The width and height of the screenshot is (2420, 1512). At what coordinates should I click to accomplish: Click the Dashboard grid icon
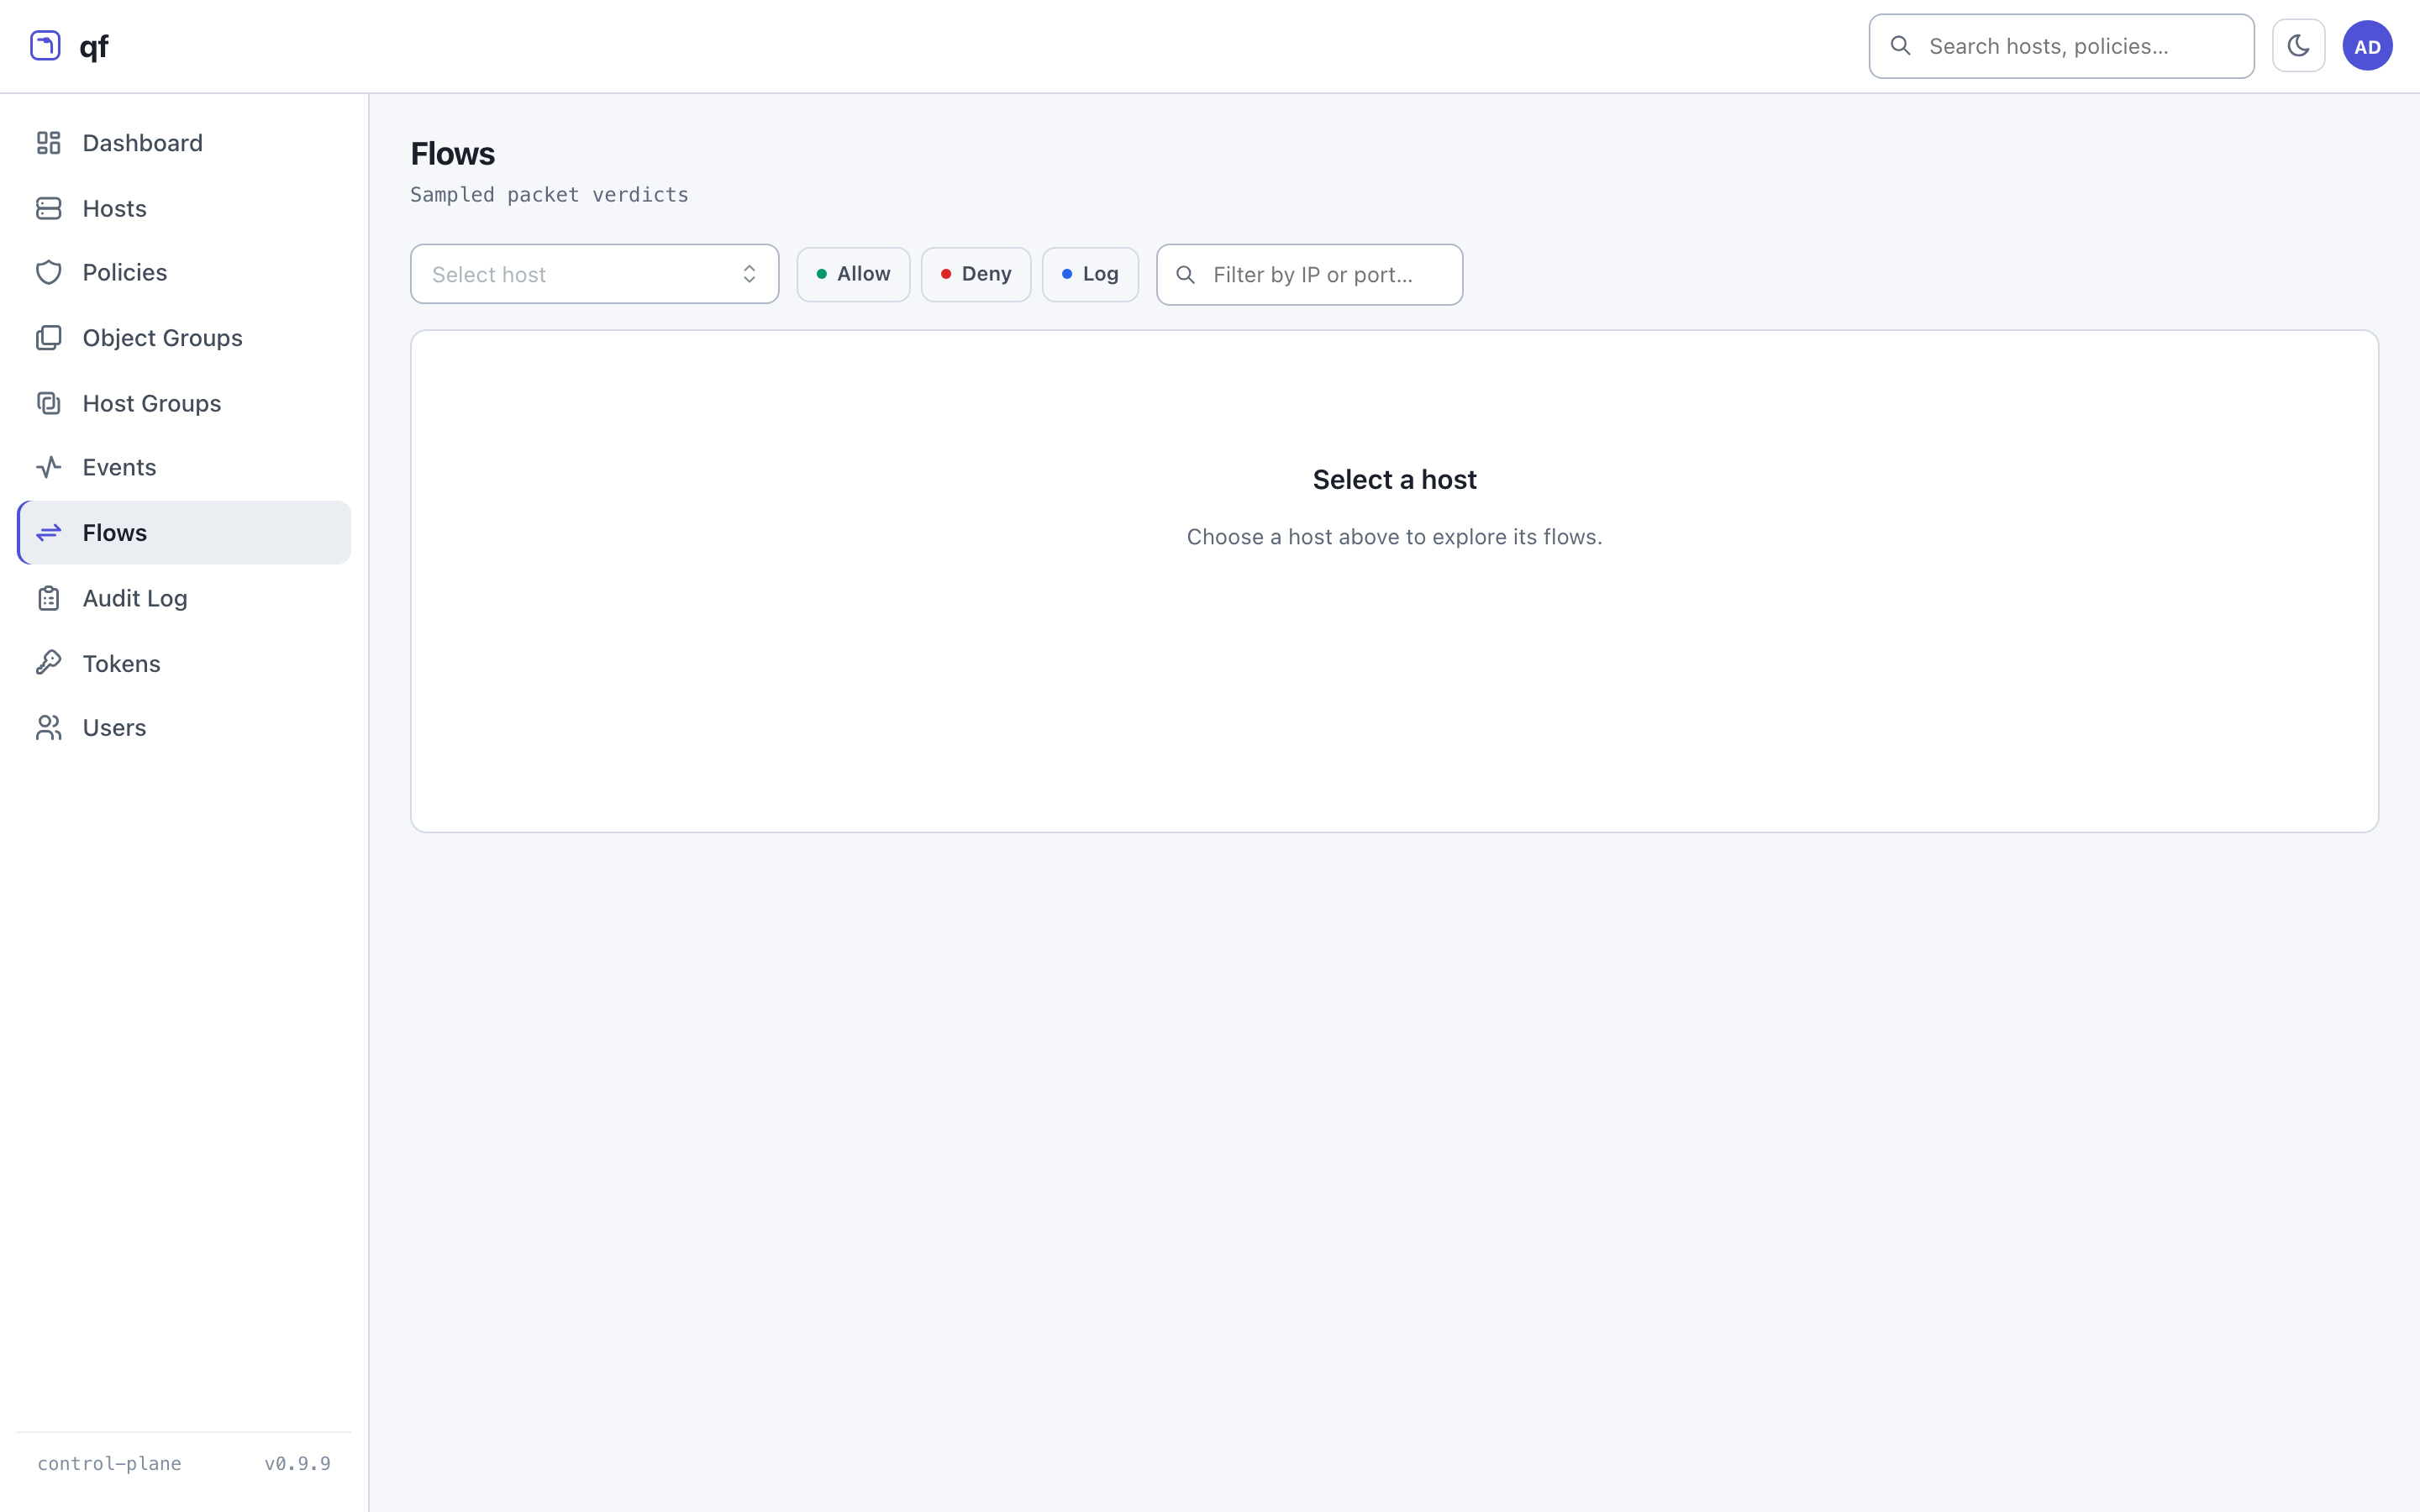click(x=48, y=143)
